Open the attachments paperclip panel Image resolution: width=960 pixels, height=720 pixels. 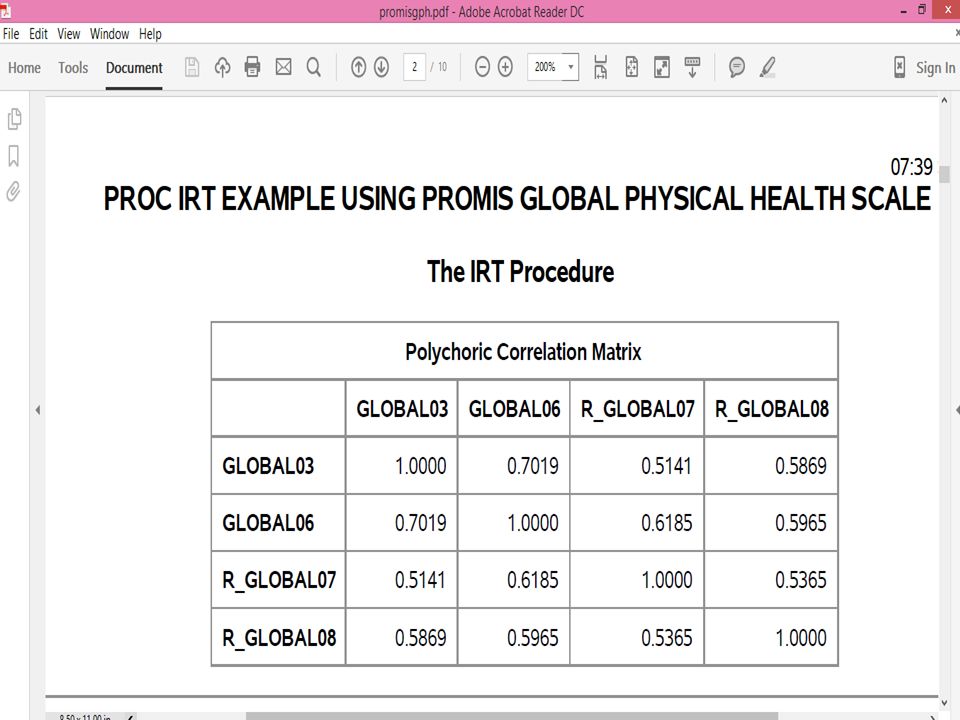point(13,192)
